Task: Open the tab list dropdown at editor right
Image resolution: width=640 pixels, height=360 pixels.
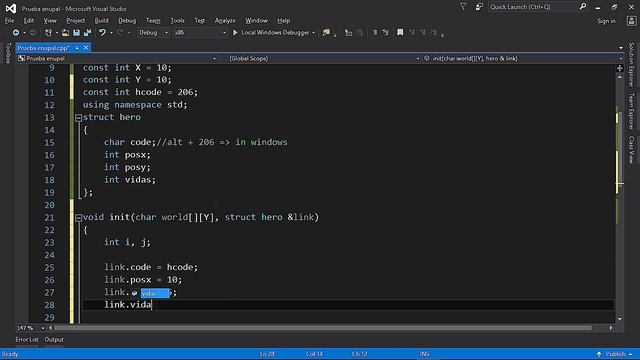Action: 621,48
